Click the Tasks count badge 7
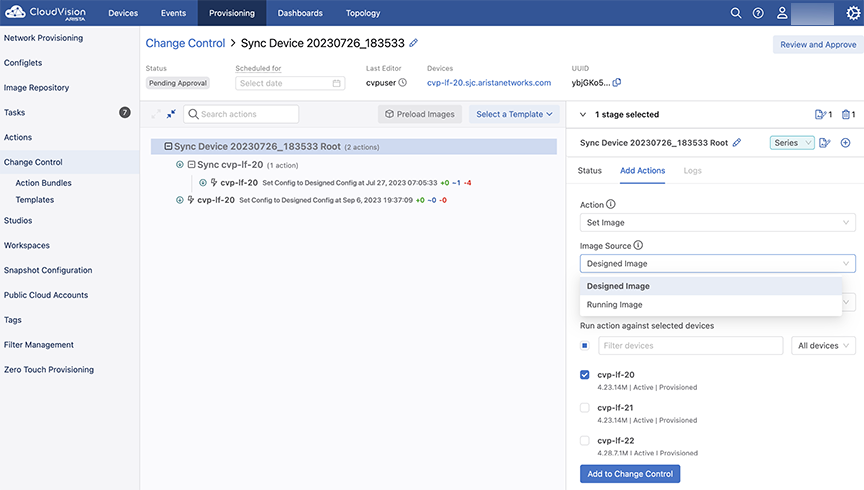The image size is (864, 490). coord(125,112)
